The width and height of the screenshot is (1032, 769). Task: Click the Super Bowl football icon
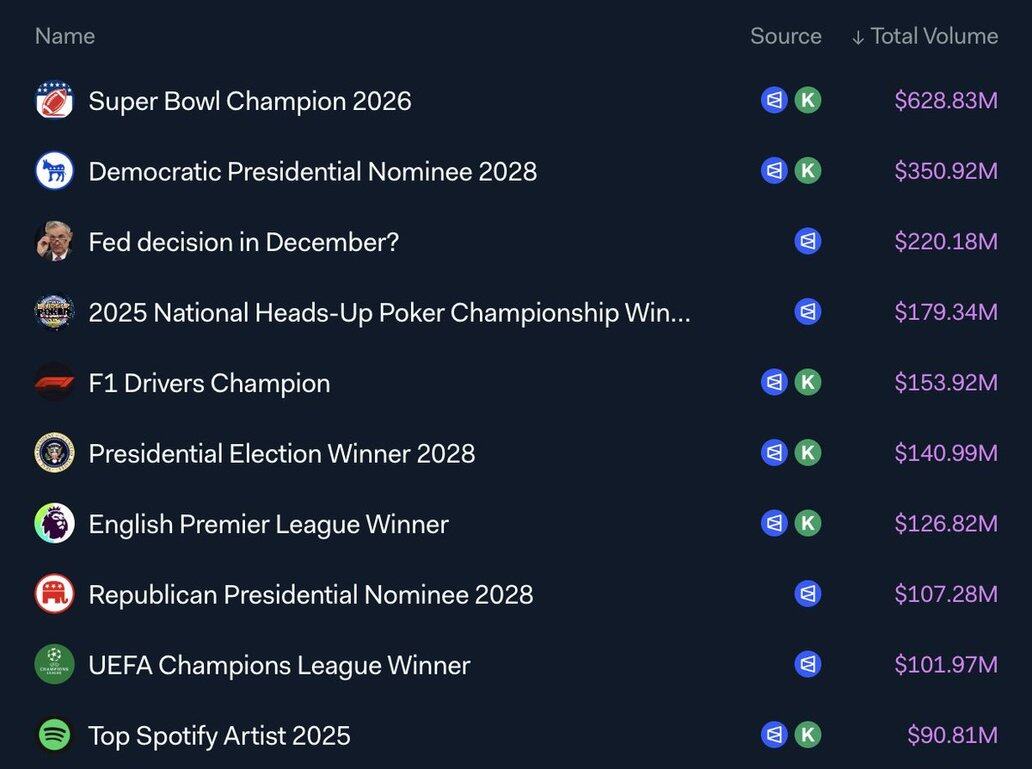(x=54, y=100)
